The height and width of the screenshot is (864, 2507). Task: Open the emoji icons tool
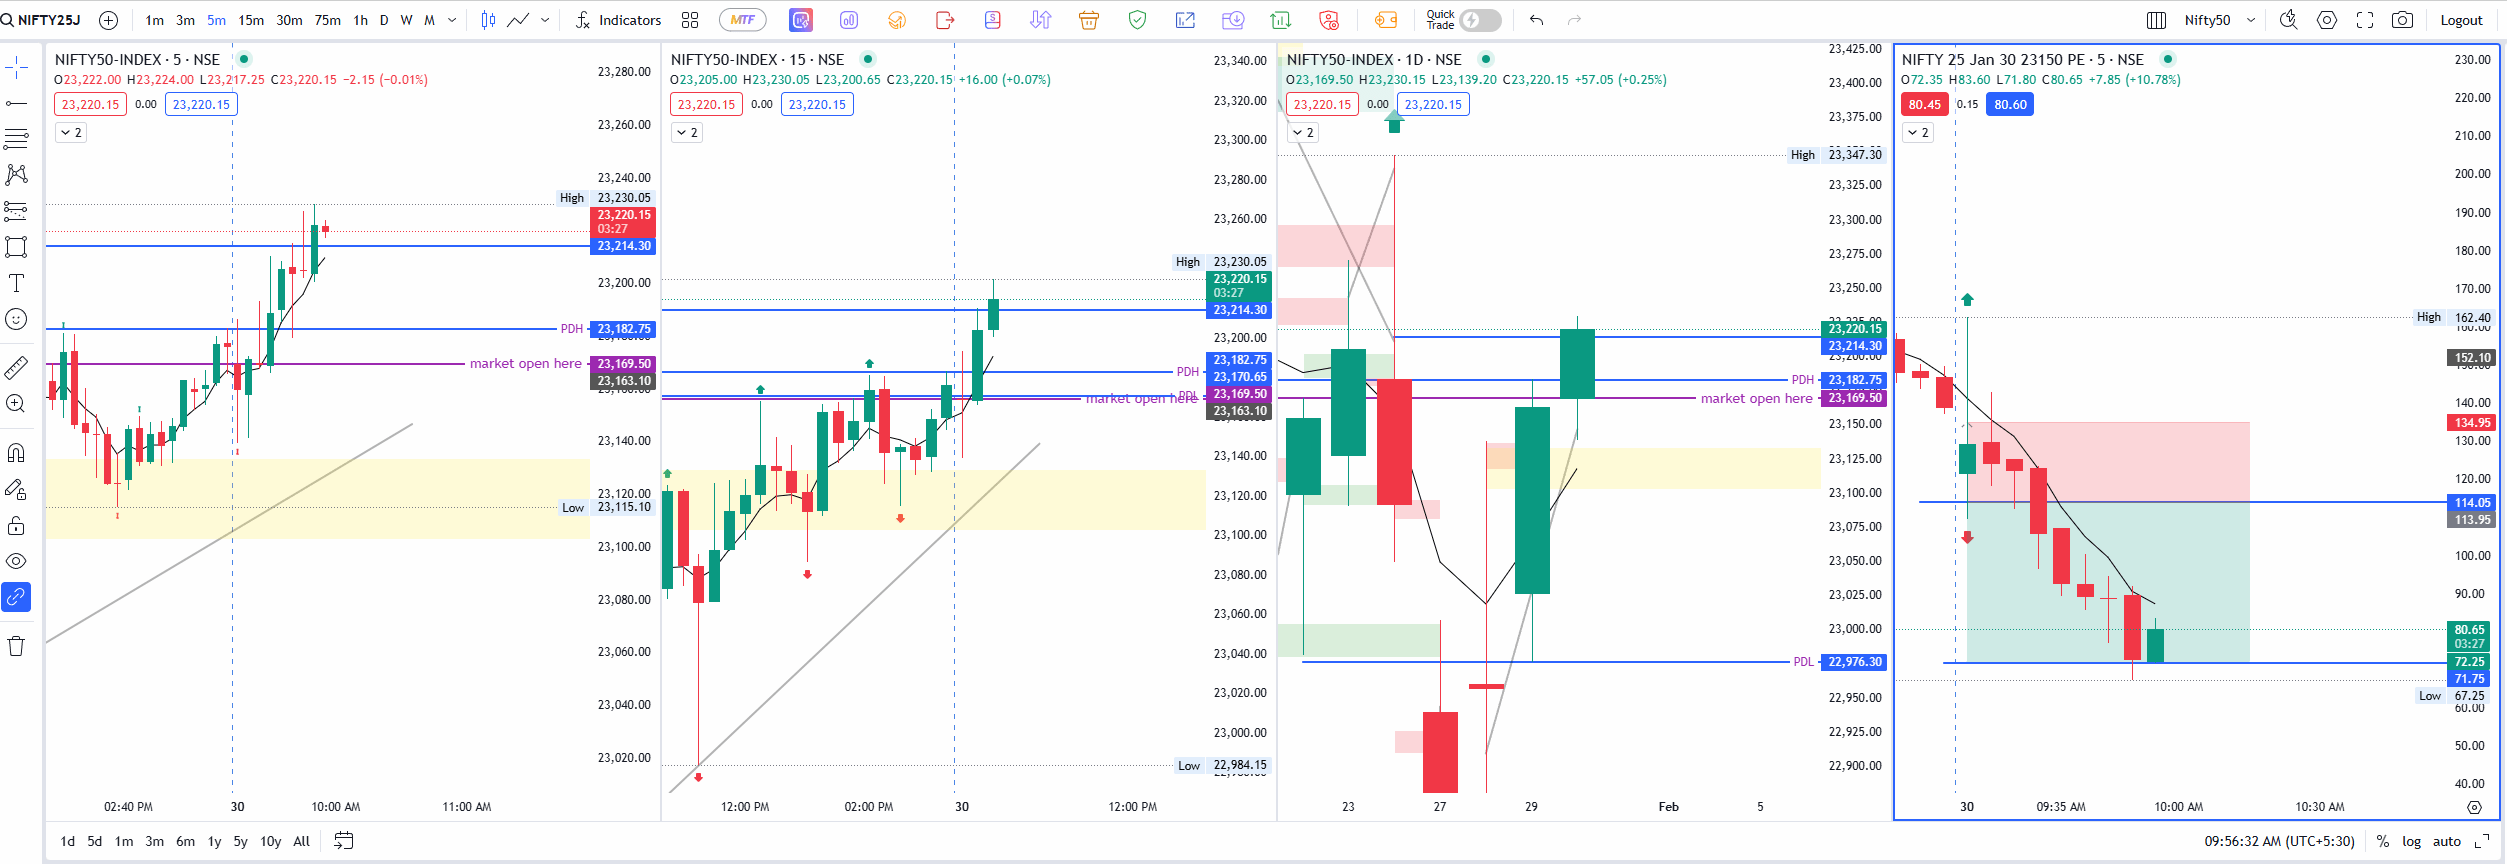pos(16,319)
